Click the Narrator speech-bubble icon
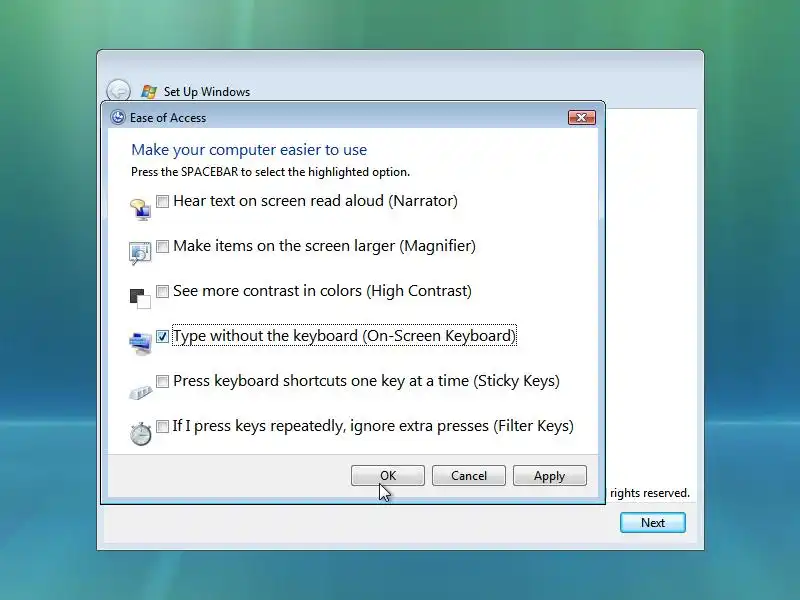The image size is (800, 600). [x=140, y=209]
